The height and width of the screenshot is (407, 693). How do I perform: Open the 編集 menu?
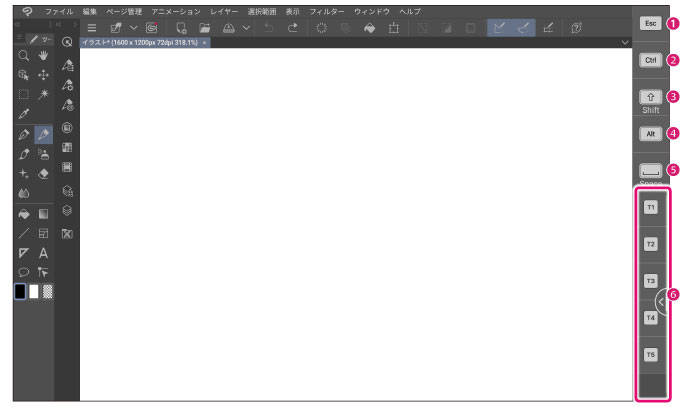tap(90, 11)
